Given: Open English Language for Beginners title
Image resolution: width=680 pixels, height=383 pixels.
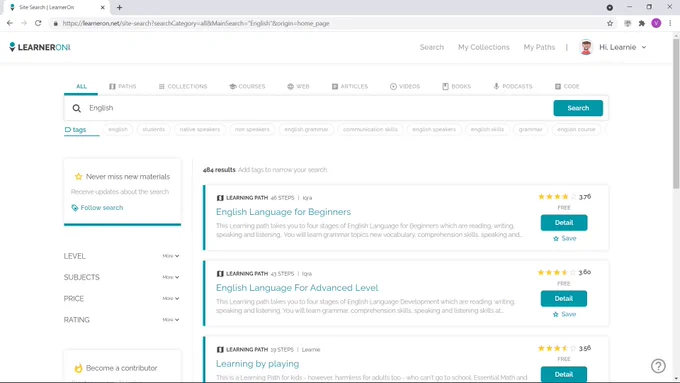Looking at the screenshot, I should [283, 212].
